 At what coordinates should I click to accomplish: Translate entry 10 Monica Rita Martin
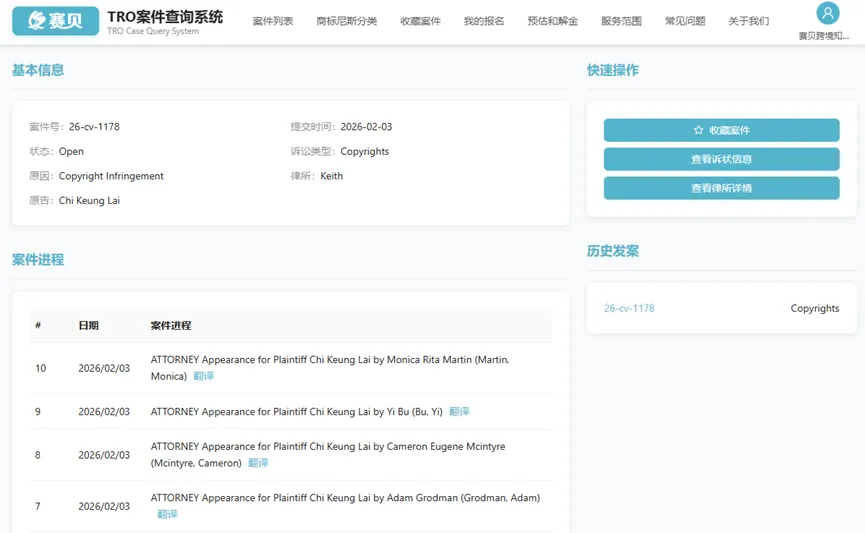pos(203,376)
